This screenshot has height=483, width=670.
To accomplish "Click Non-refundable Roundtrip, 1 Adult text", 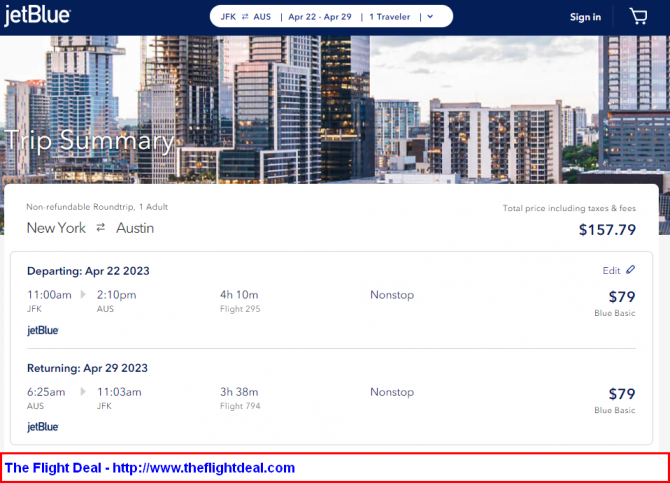I will (x=97, y=207).
